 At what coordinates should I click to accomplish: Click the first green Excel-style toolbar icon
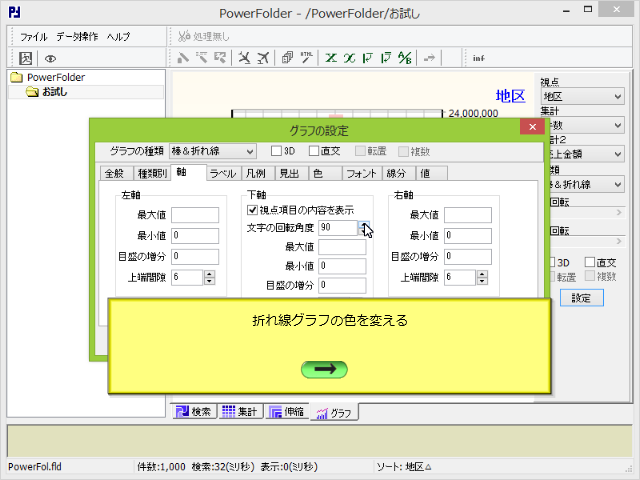(331, 58)
